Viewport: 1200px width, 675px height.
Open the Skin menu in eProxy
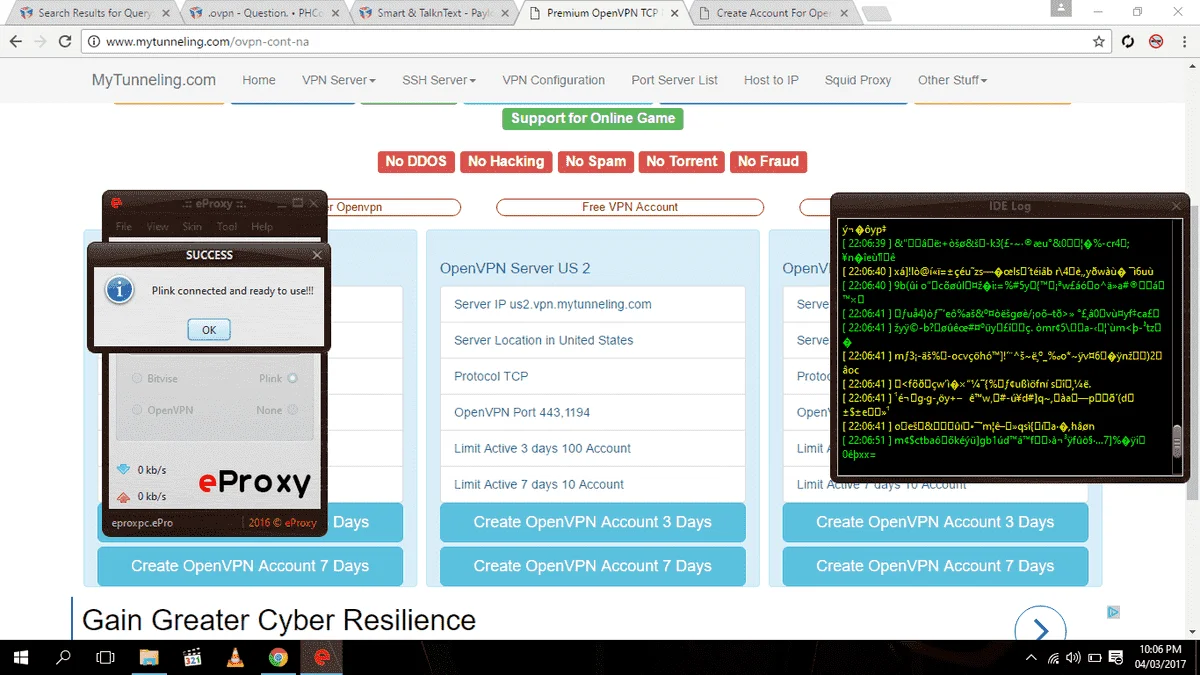click(192, 227)
